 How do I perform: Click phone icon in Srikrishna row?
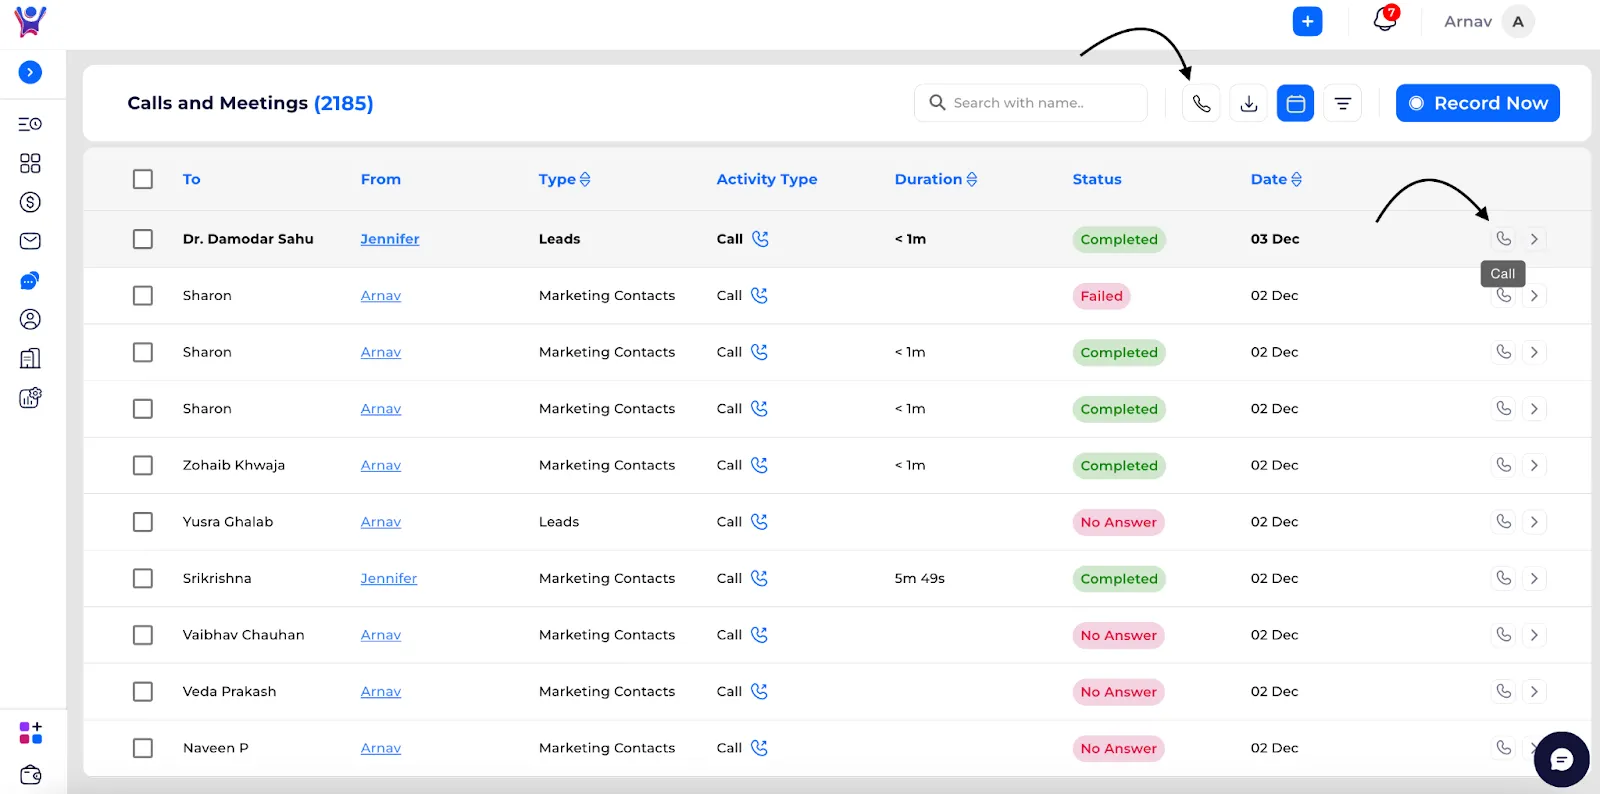click(1503, 578)
